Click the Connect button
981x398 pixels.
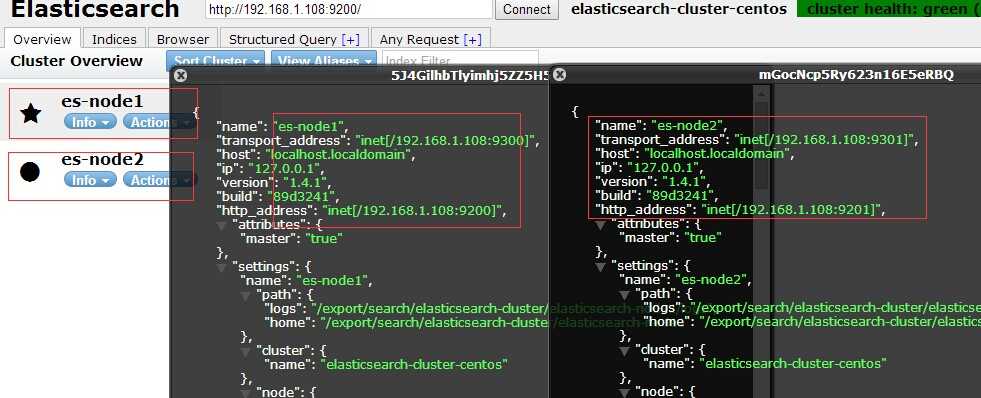tap(527, 9)
